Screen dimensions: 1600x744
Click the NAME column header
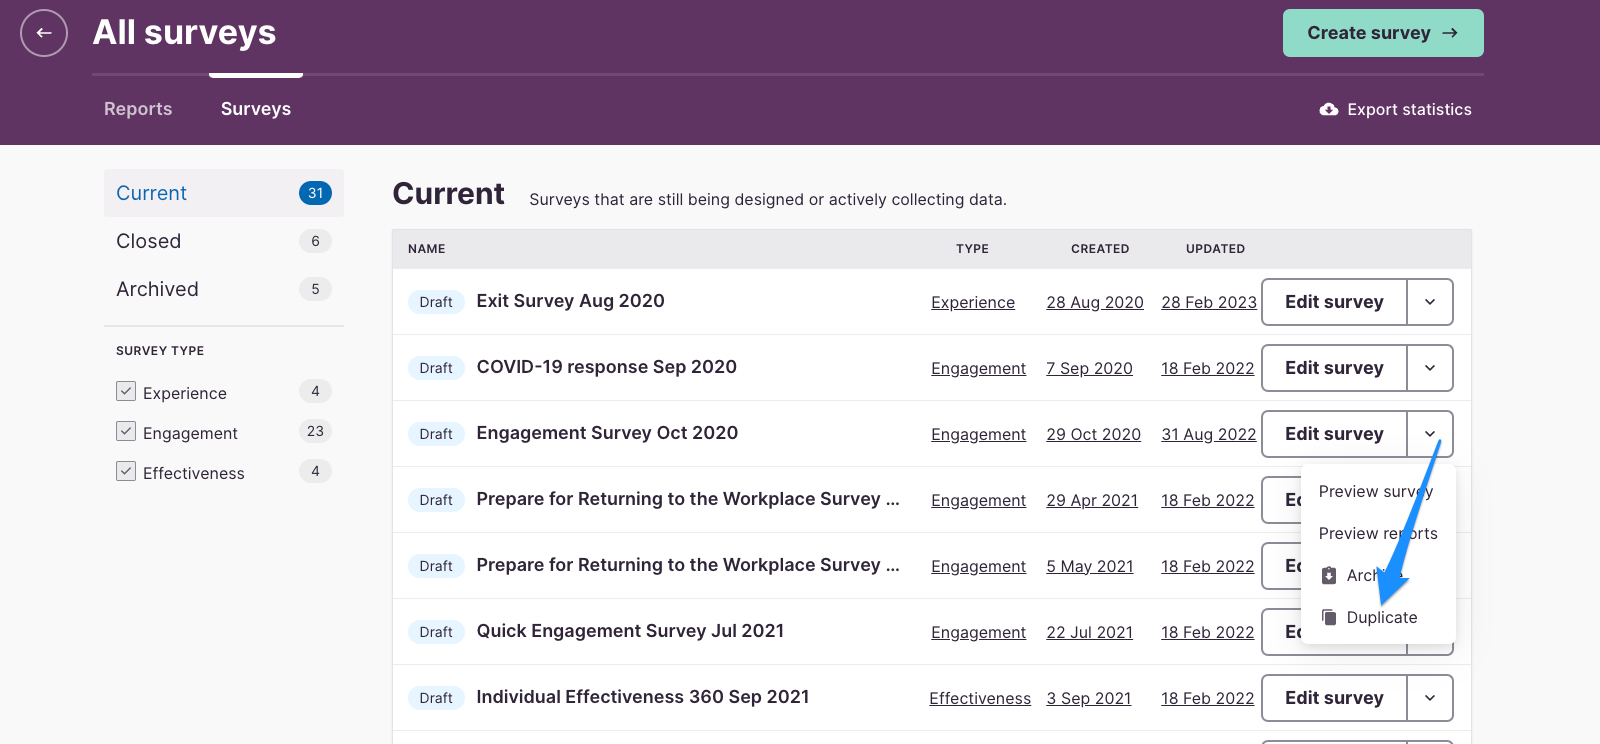tap(427, 249)
